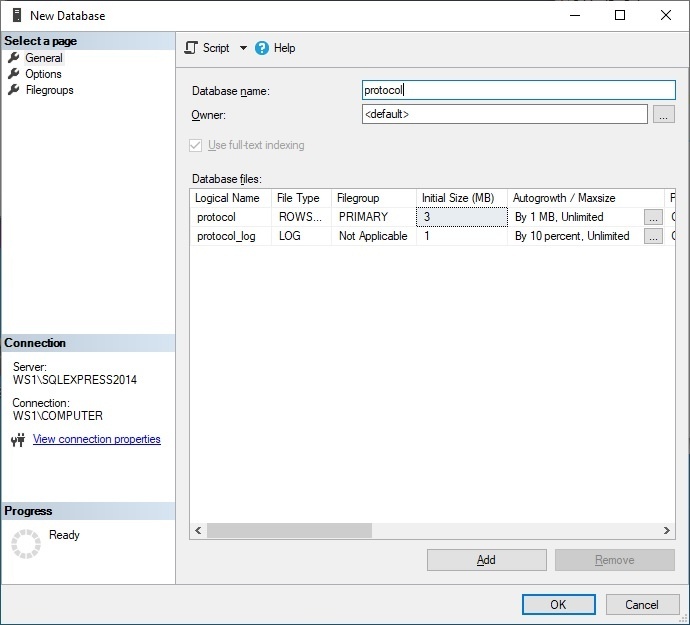The width and height of the screenshot is (690, 625).
Task: Click the New Database window title icon
Action: pos(17,15)
